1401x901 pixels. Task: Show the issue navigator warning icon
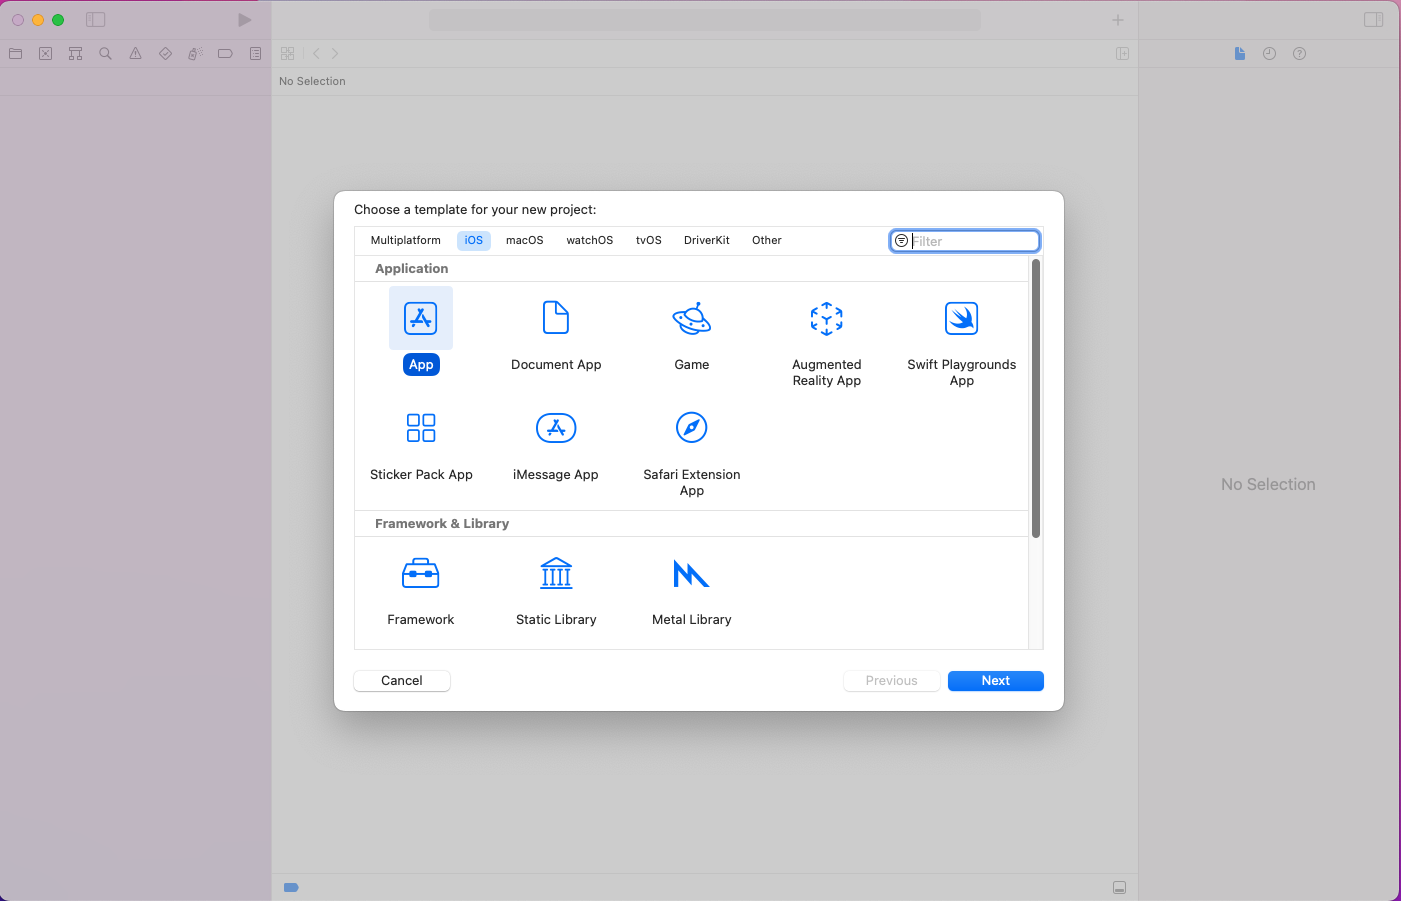[136, 54]
